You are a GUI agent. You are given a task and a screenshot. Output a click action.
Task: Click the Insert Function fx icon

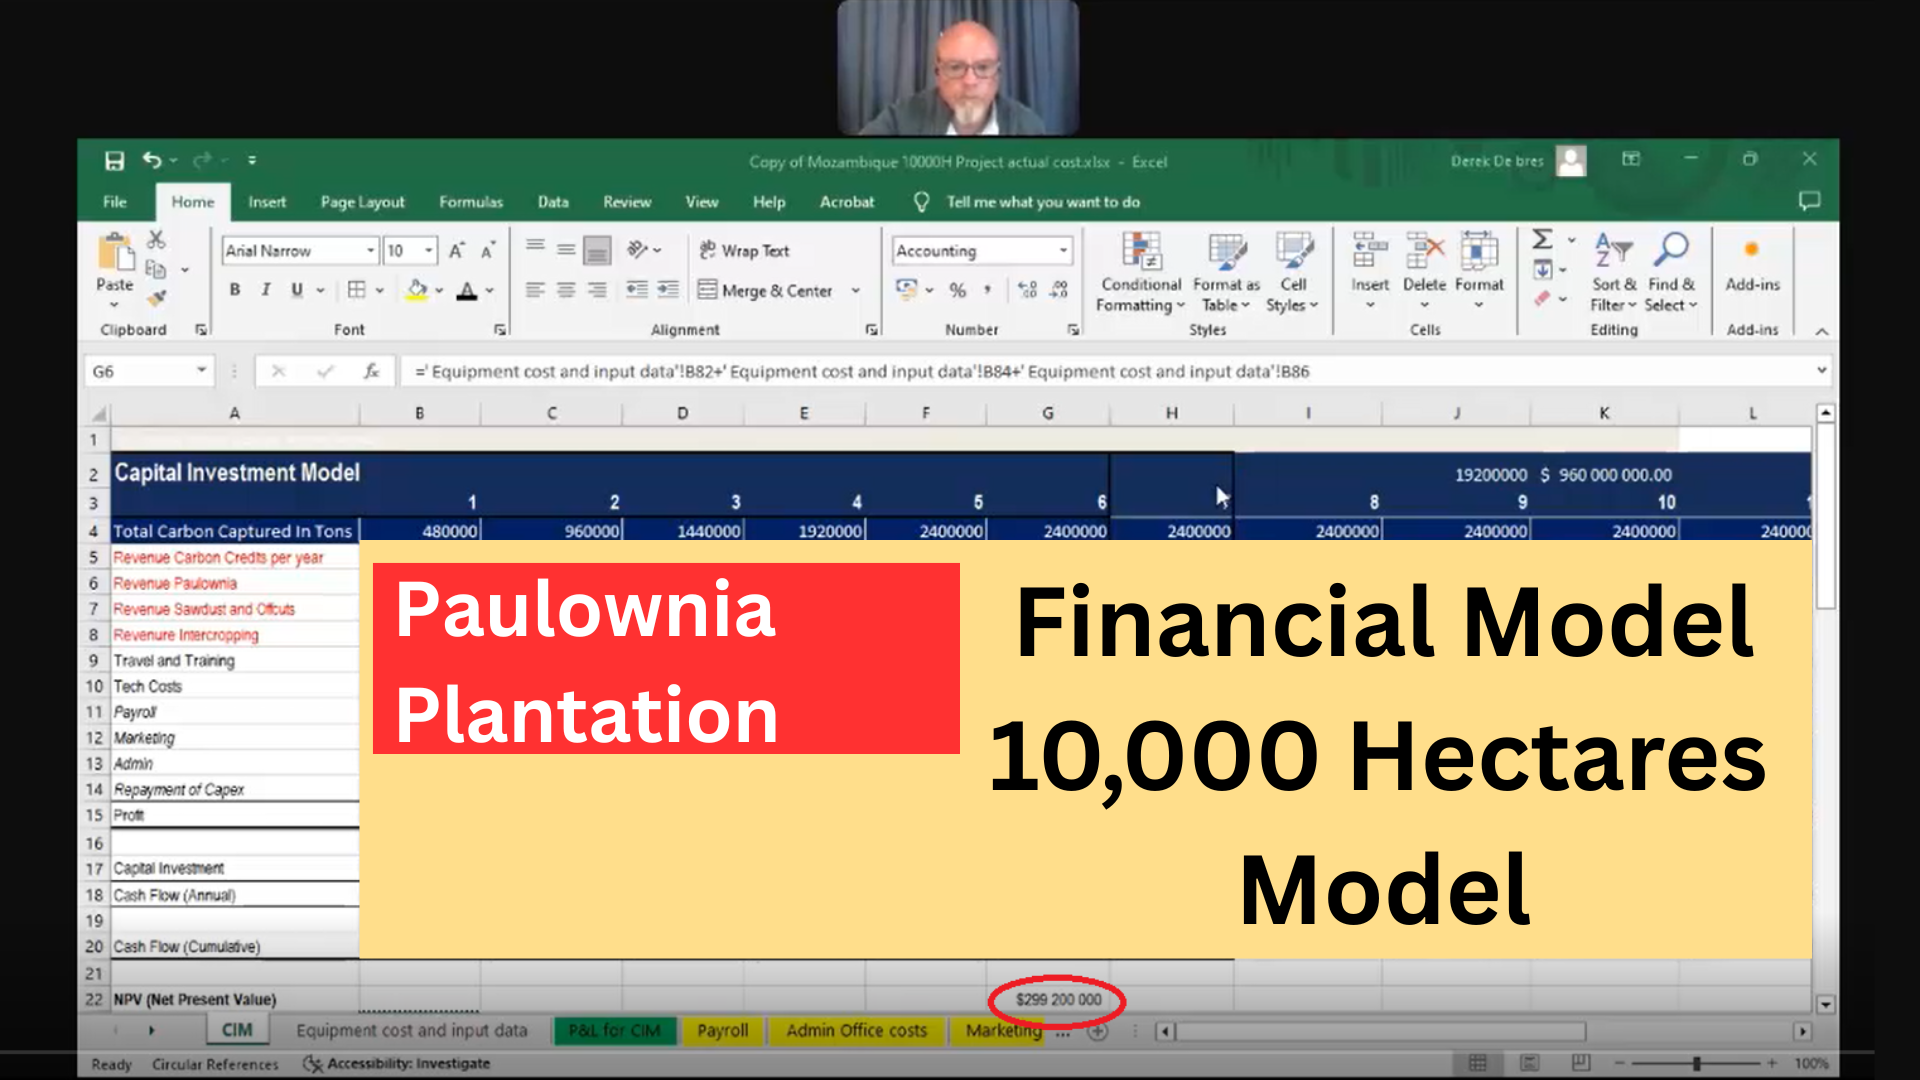click(x=371, y=371)
